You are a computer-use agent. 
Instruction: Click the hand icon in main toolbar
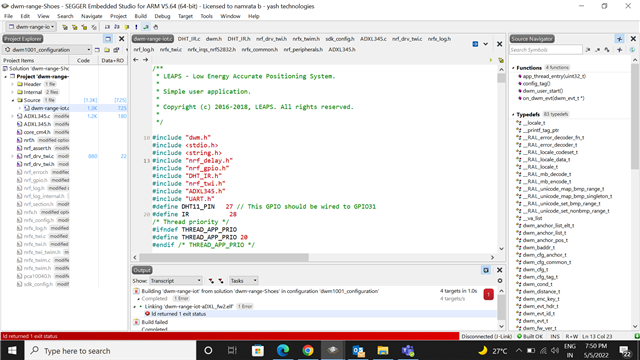point(156,27)
